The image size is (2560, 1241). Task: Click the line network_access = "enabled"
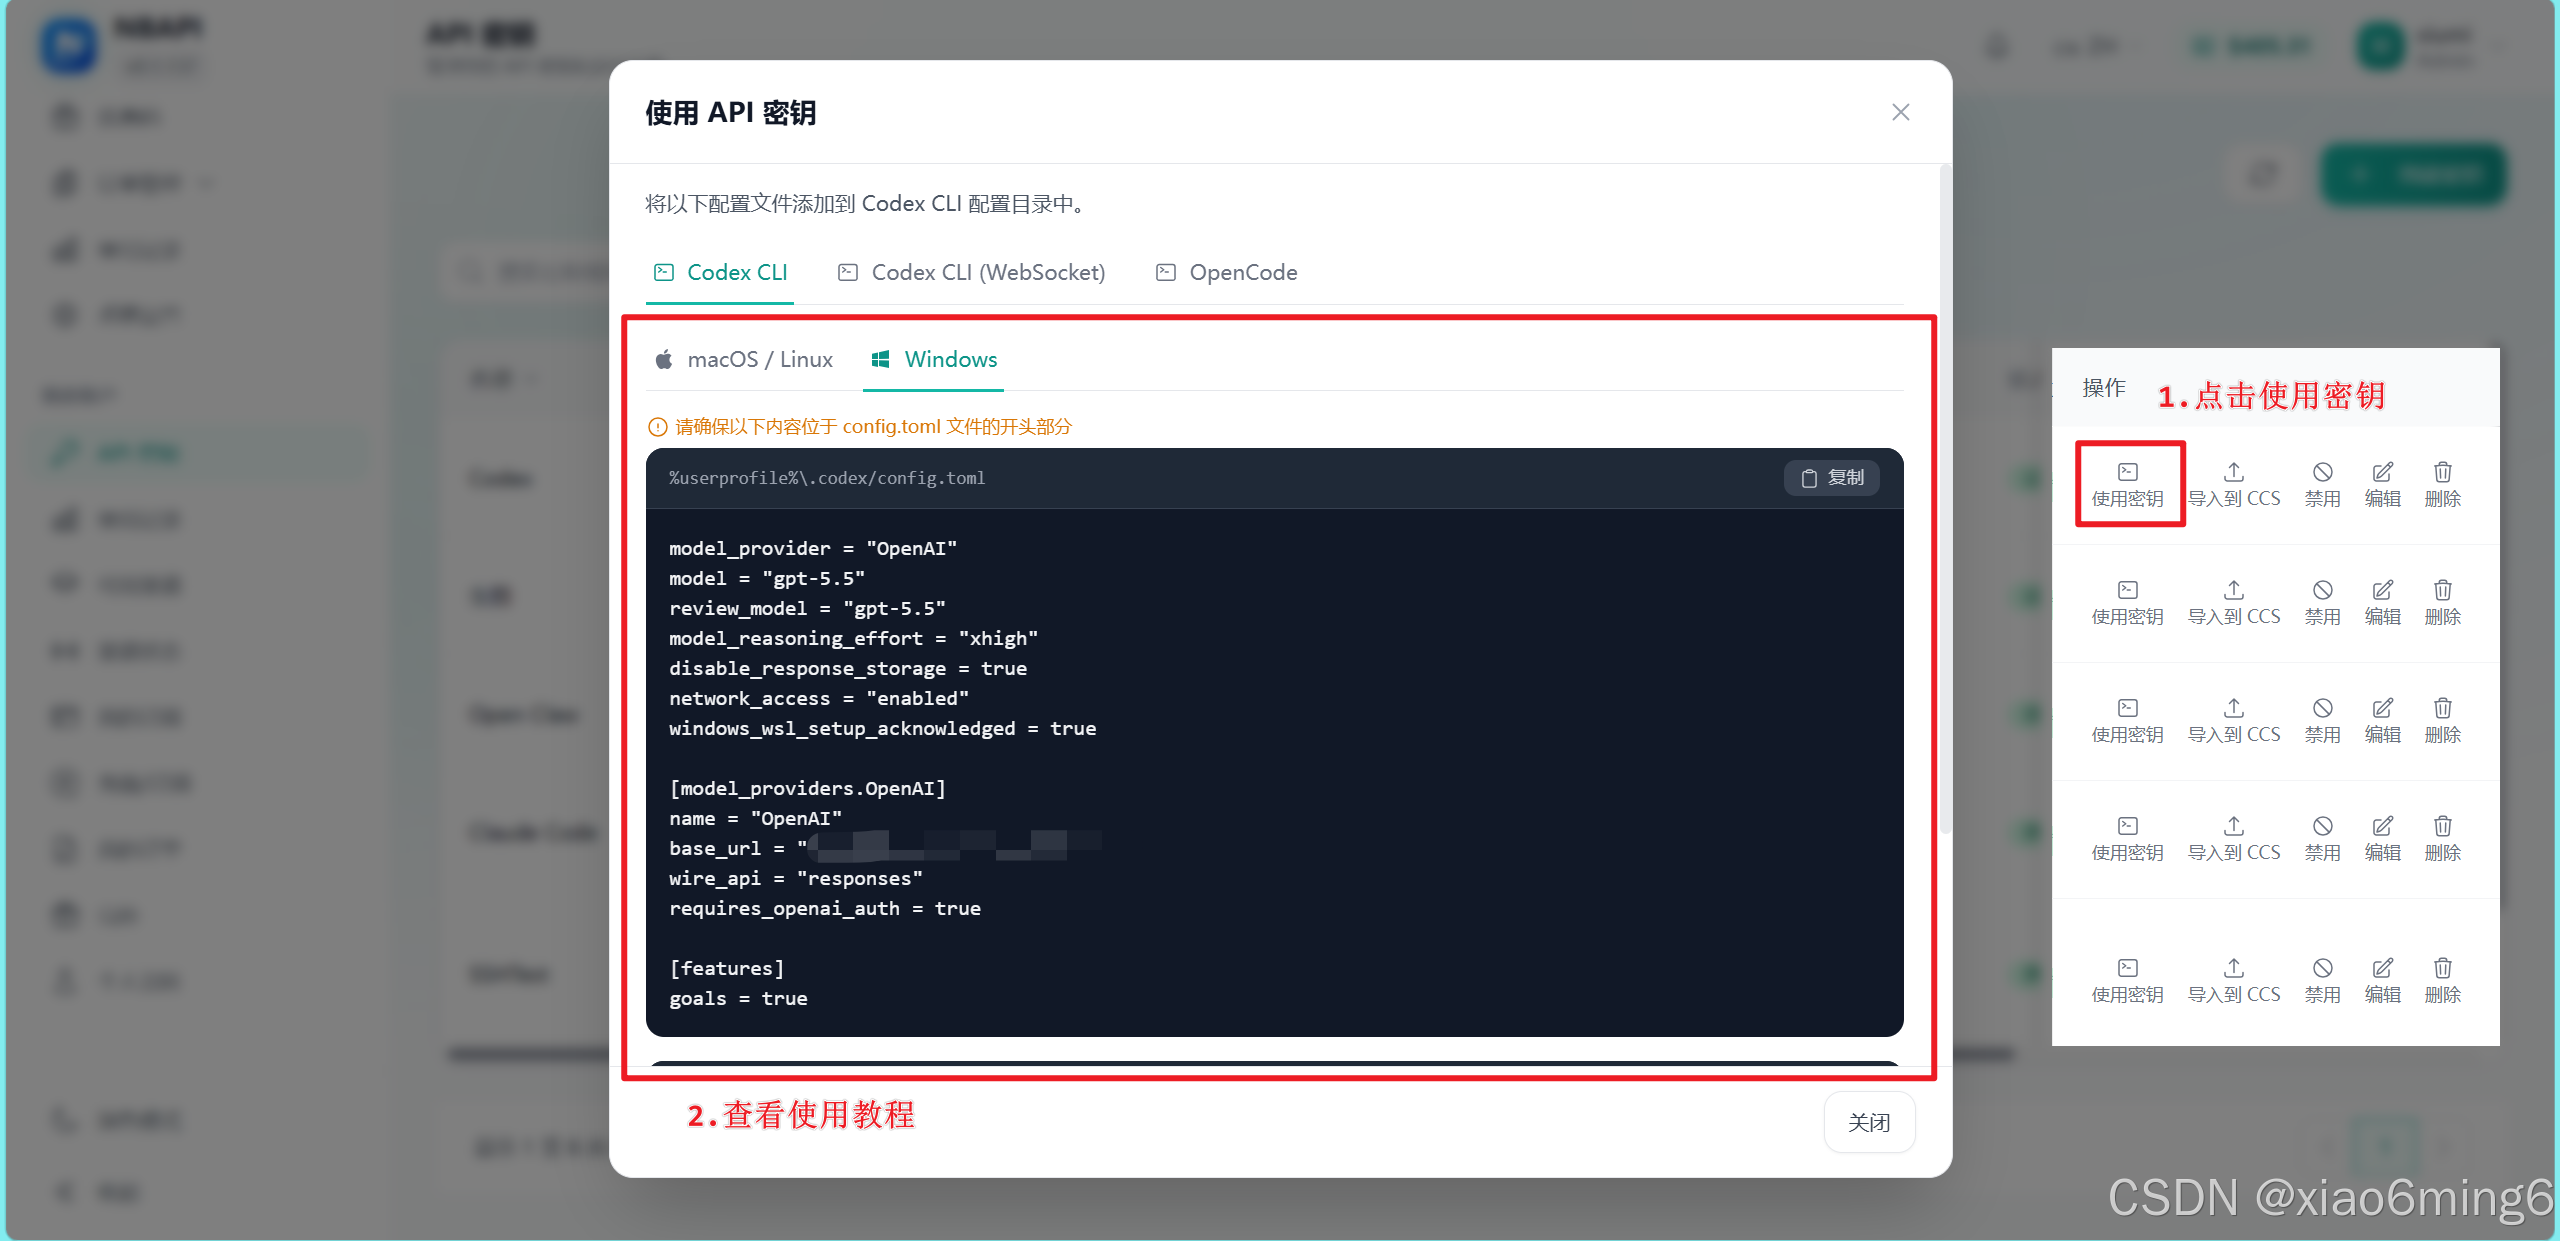819,699
